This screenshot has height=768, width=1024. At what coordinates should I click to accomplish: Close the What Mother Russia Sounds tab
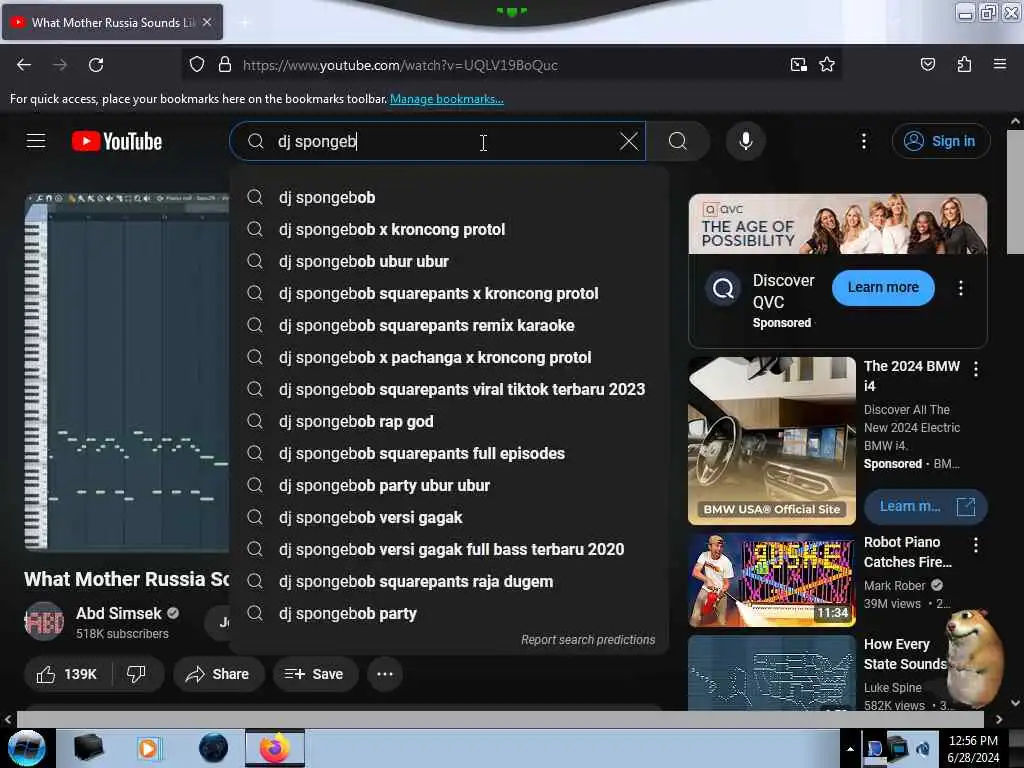coord(207,22)
